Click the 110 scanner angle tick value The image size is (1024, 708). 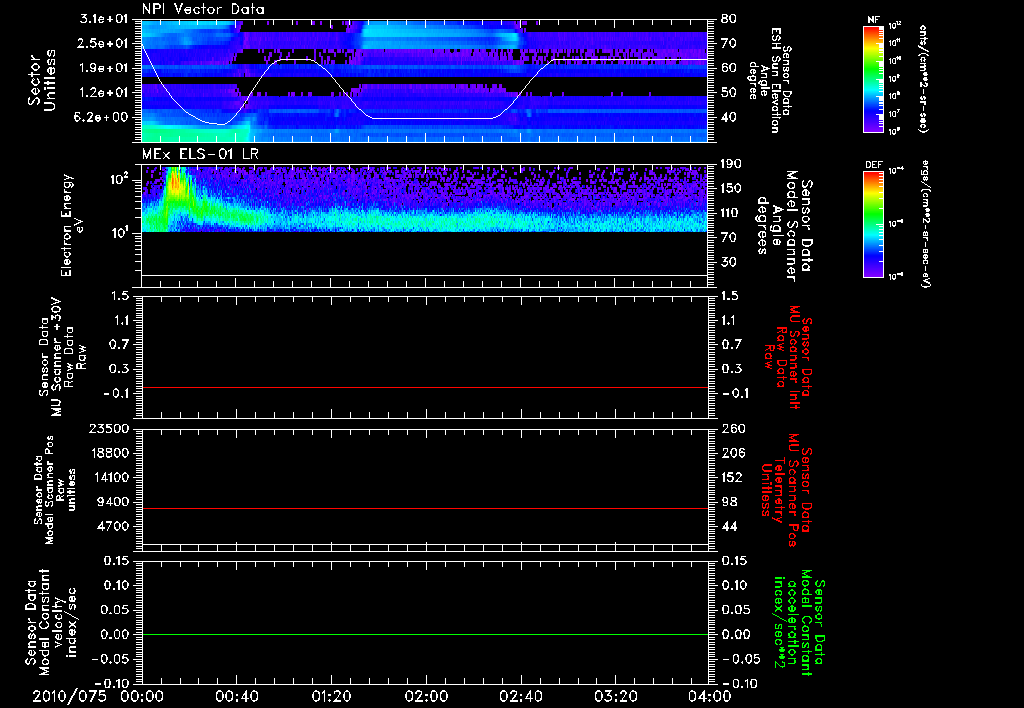(731, 213)
